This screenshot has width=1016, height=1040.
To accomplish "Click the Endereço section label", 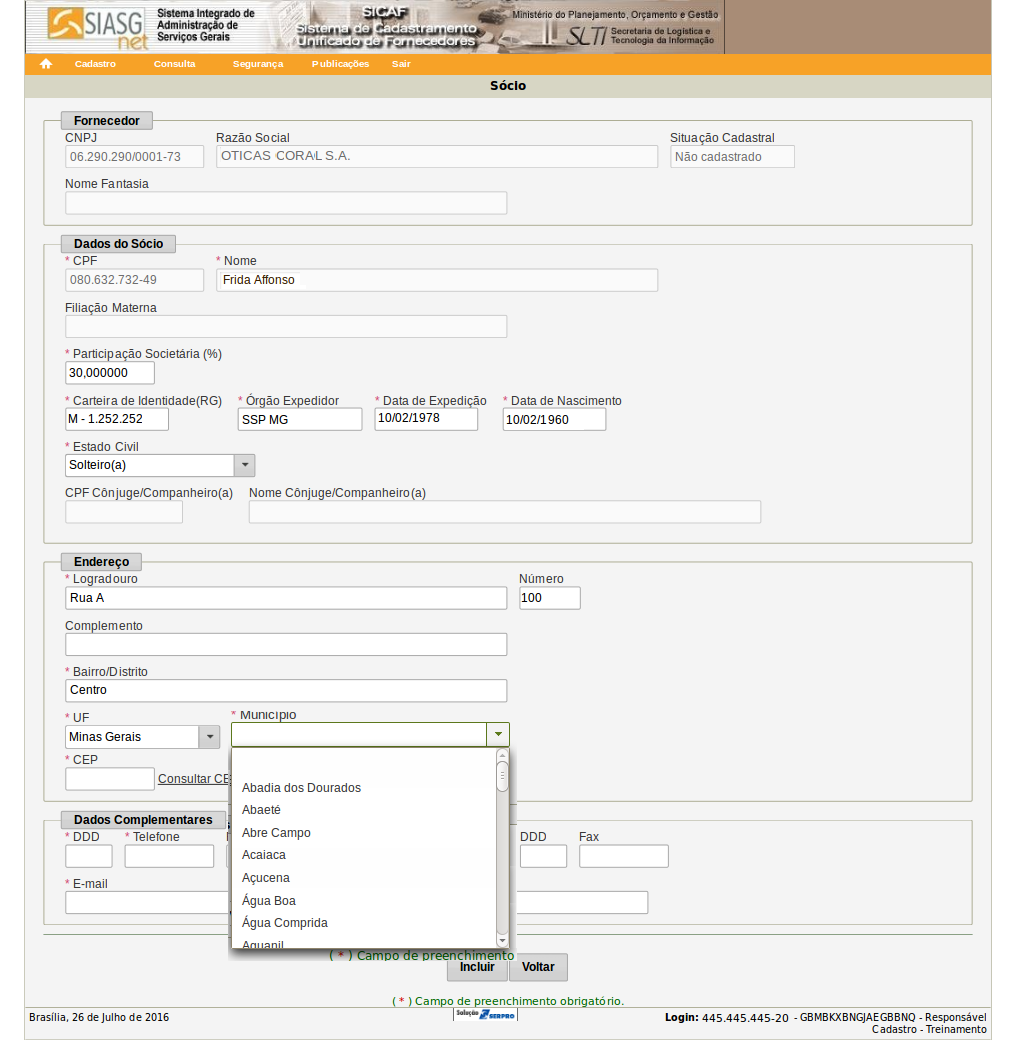I will (x=101, y=562).
